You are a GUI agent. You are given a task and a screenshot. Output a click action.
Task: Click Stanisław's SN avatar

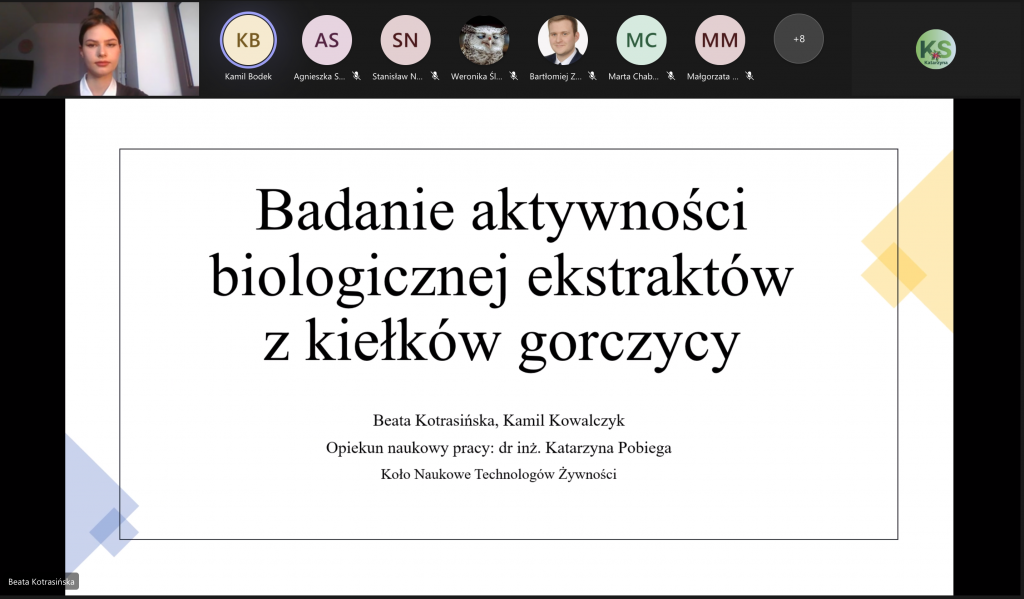pyautogui.click(x=405, y=40)
